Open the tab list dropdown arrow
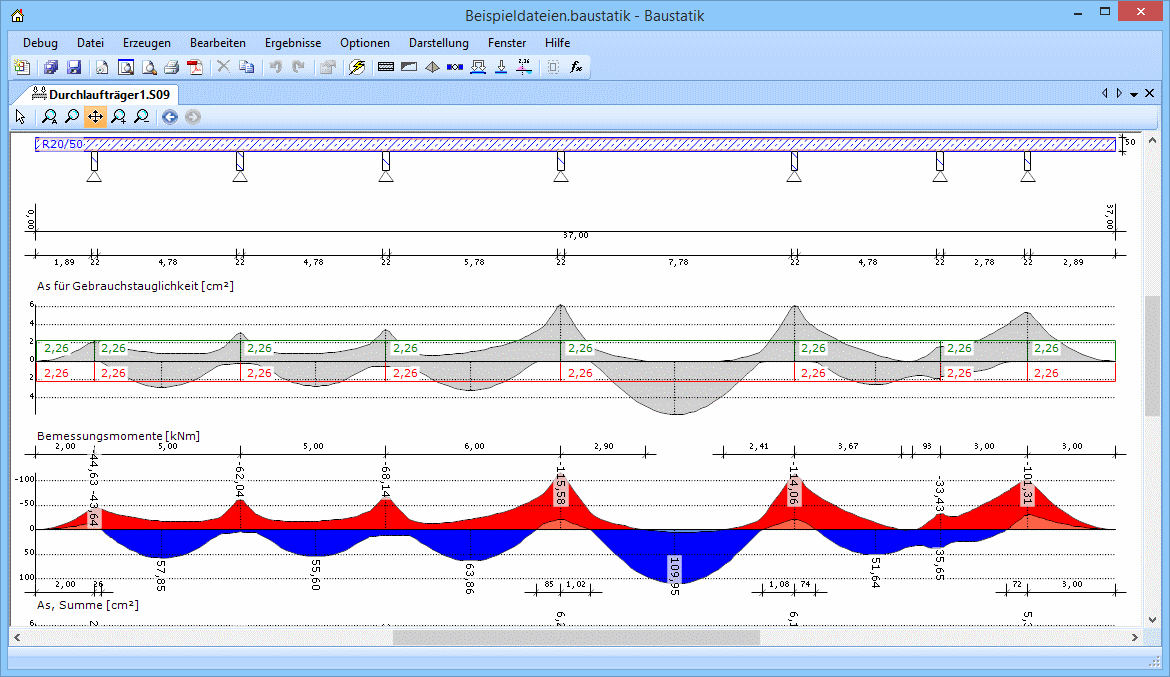Screen dimensions: 1170x677 coord(1134,94)
